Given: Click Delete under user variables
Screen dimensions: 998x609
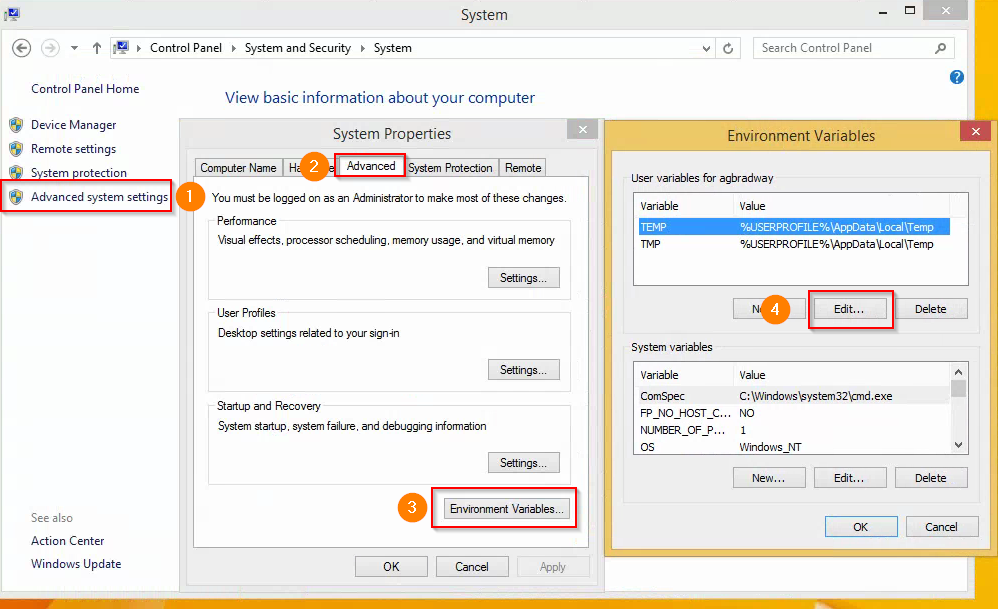Looking at the screenshot, I should pyautogui.click(x=931, y=309).
